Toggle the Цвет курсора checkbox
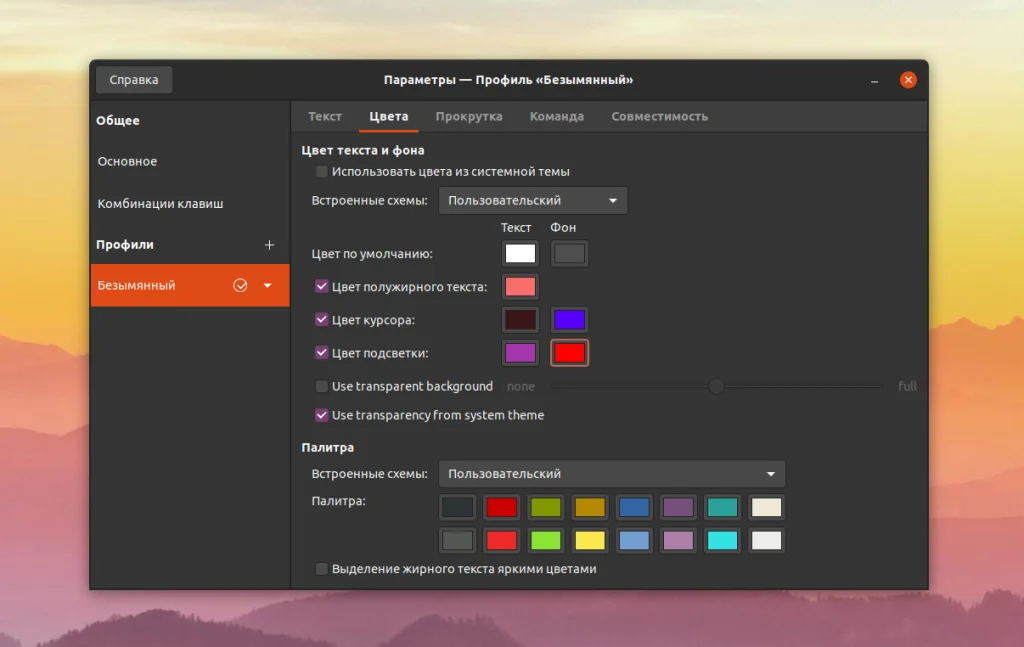Screen dimensions: 1024x647 pyautogui.click(x=322, y=319)
